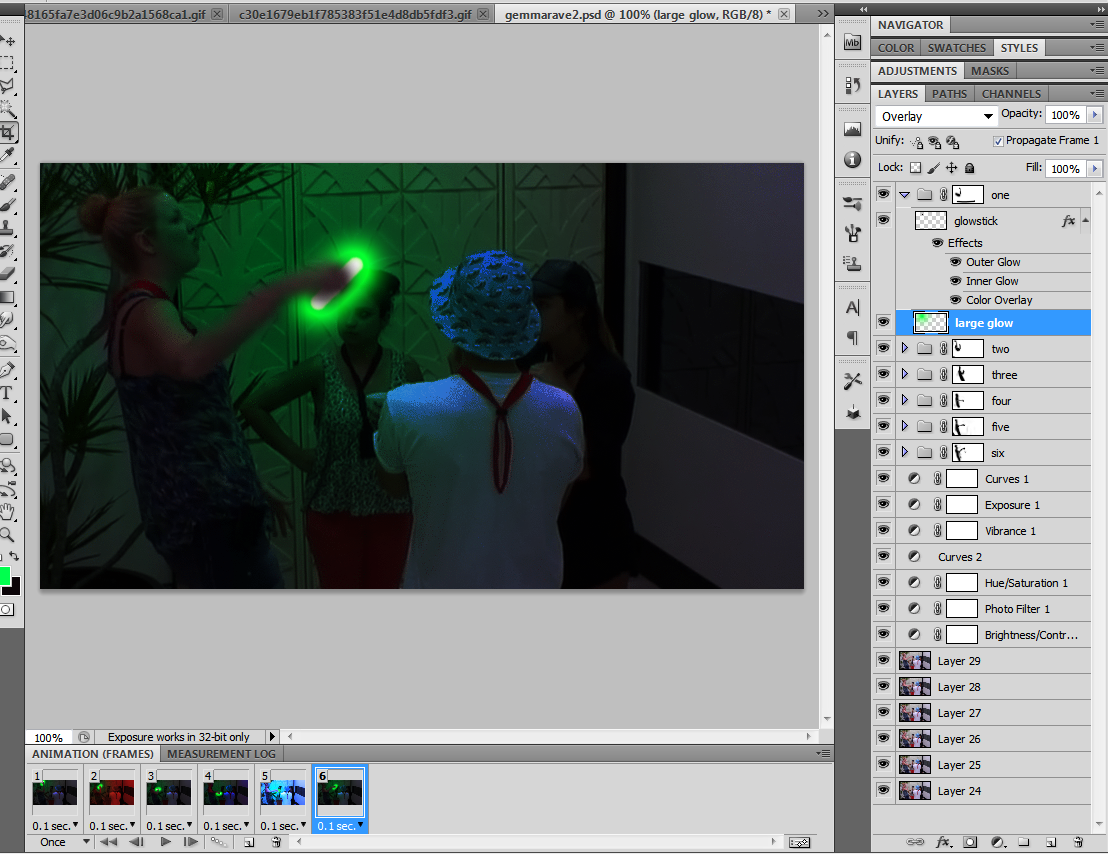Switch to c30e1679eb1f gif document tab
Viewport: 1108px width, 854px height.
pos(355,14)
